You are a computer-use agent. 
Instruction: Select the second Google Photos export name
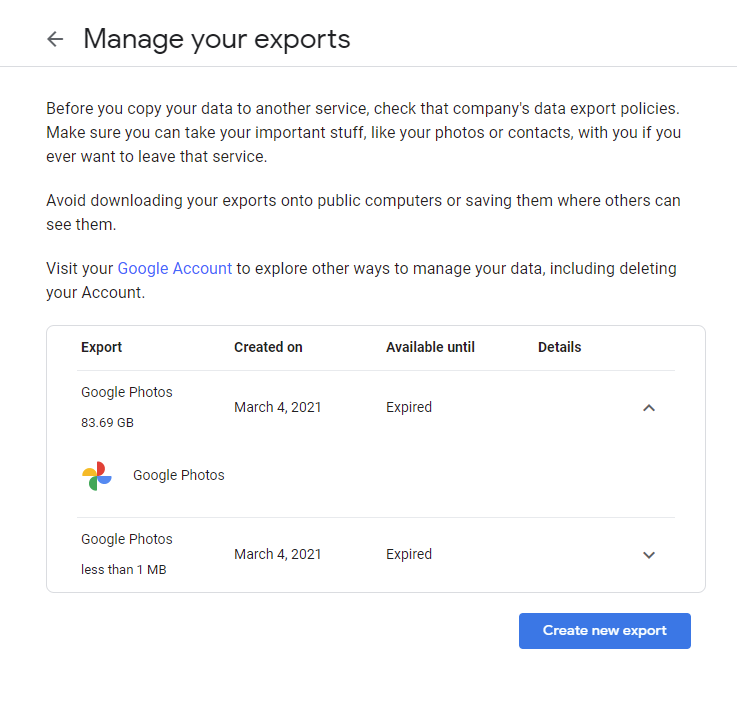click(x=127, y=540)
